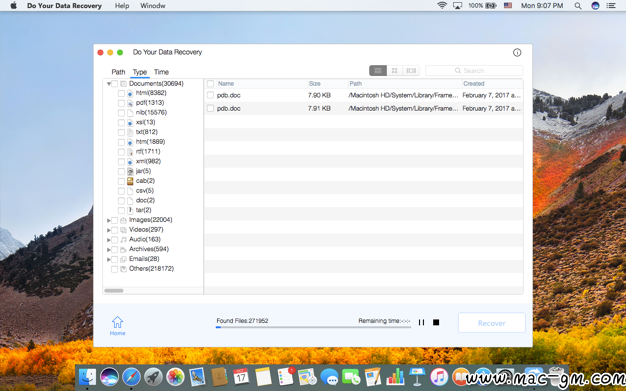The height and width of the screenshot is (391, 626).
Task: Open iTunes from the dock
Action: (x=439, y=377)
